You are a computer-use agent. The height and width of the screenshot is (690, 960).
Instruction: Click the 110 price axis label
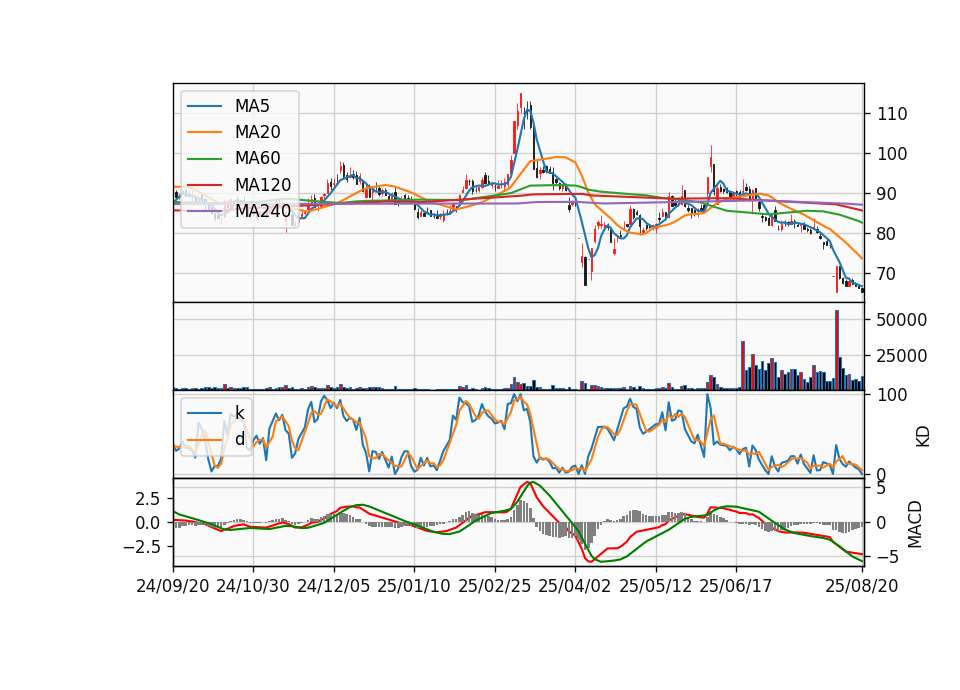[892, 114]
